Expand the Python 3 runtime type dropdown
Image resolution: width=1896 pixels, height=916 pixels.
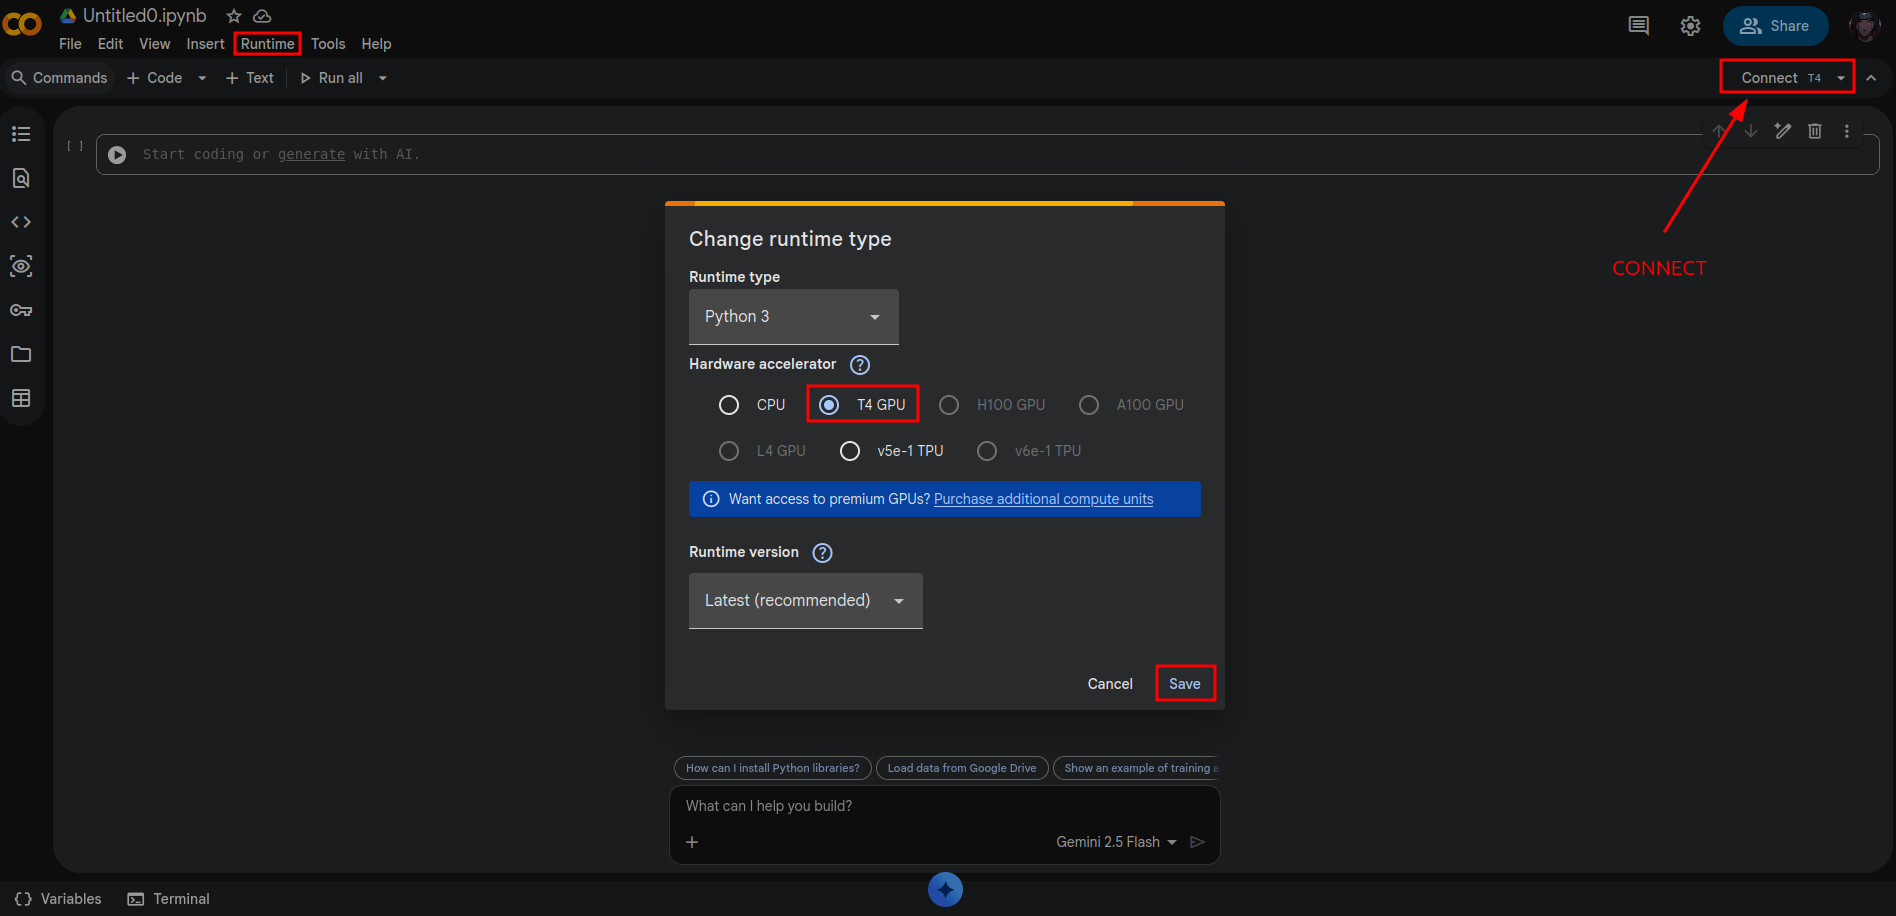[x=793, y=317]
